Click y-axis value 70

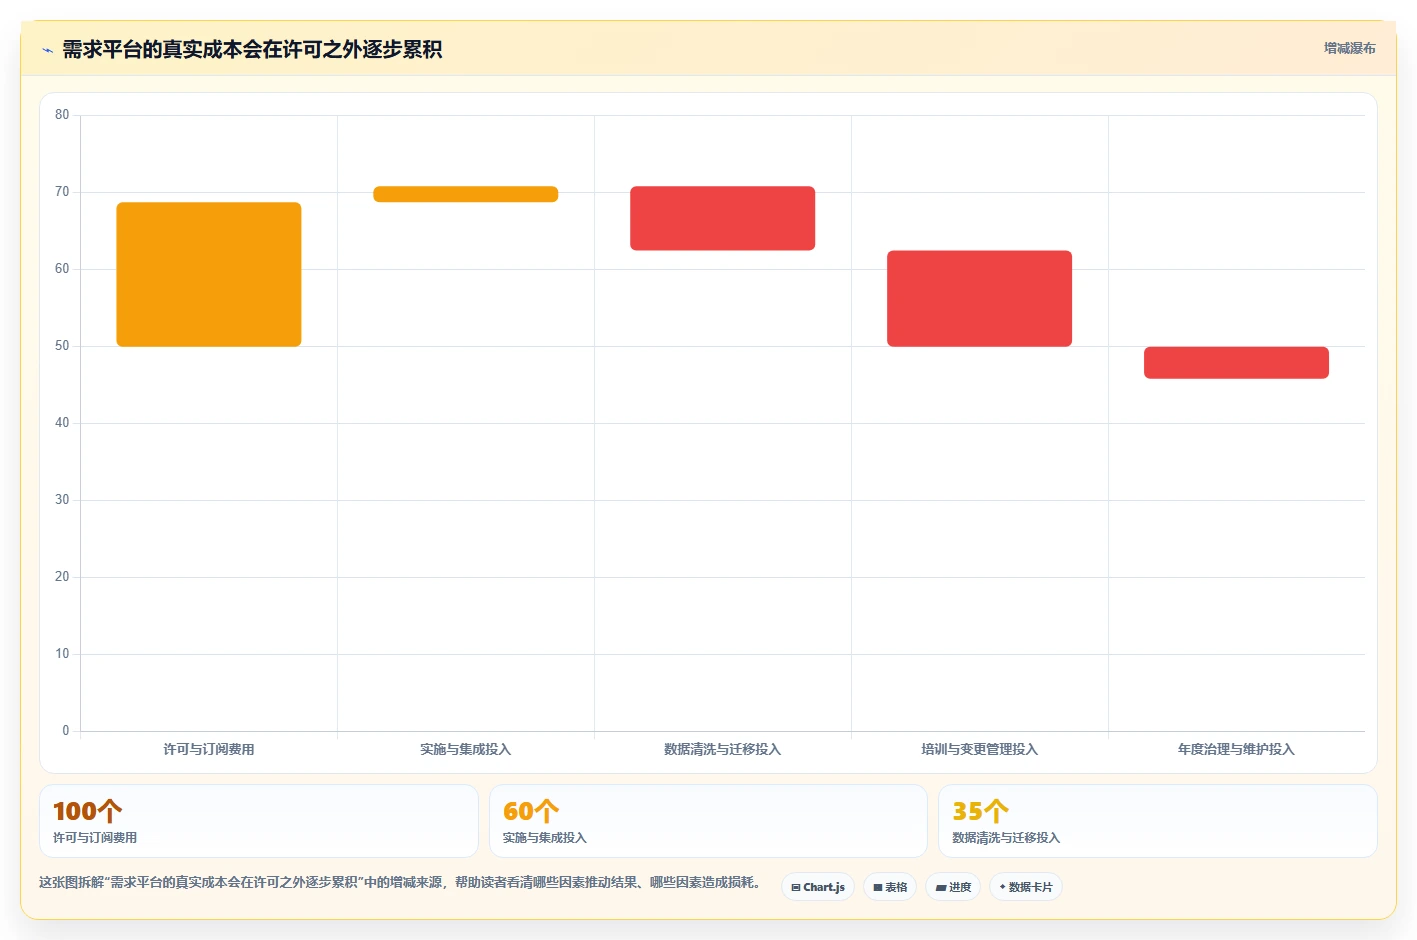click(62, 192)
